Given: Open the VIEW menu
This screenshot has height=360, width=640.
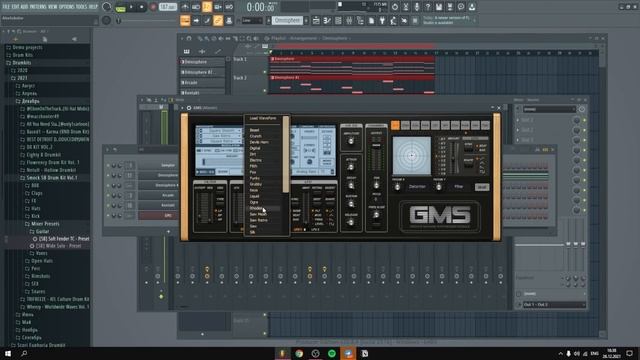Looking at the screenshot, I should [x=53, y=7].
